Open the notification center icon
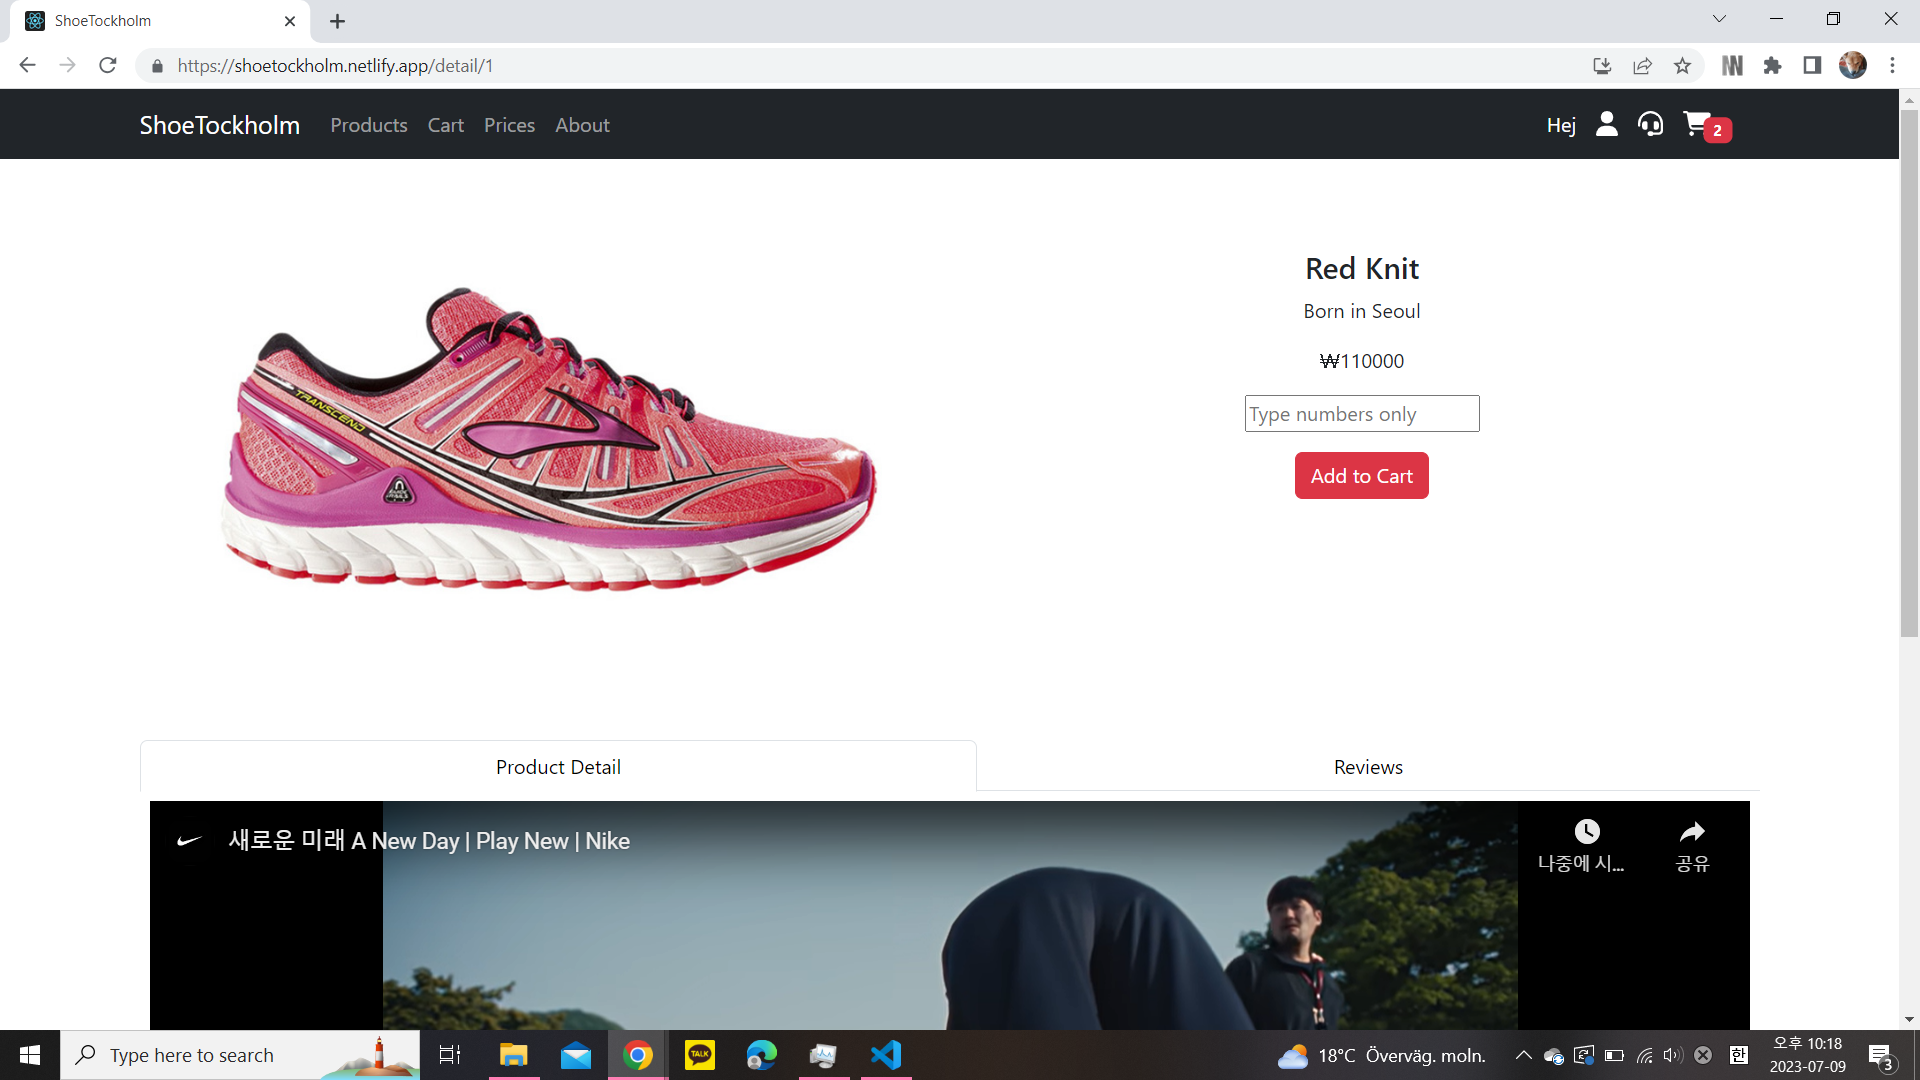 point(1881,1056)
